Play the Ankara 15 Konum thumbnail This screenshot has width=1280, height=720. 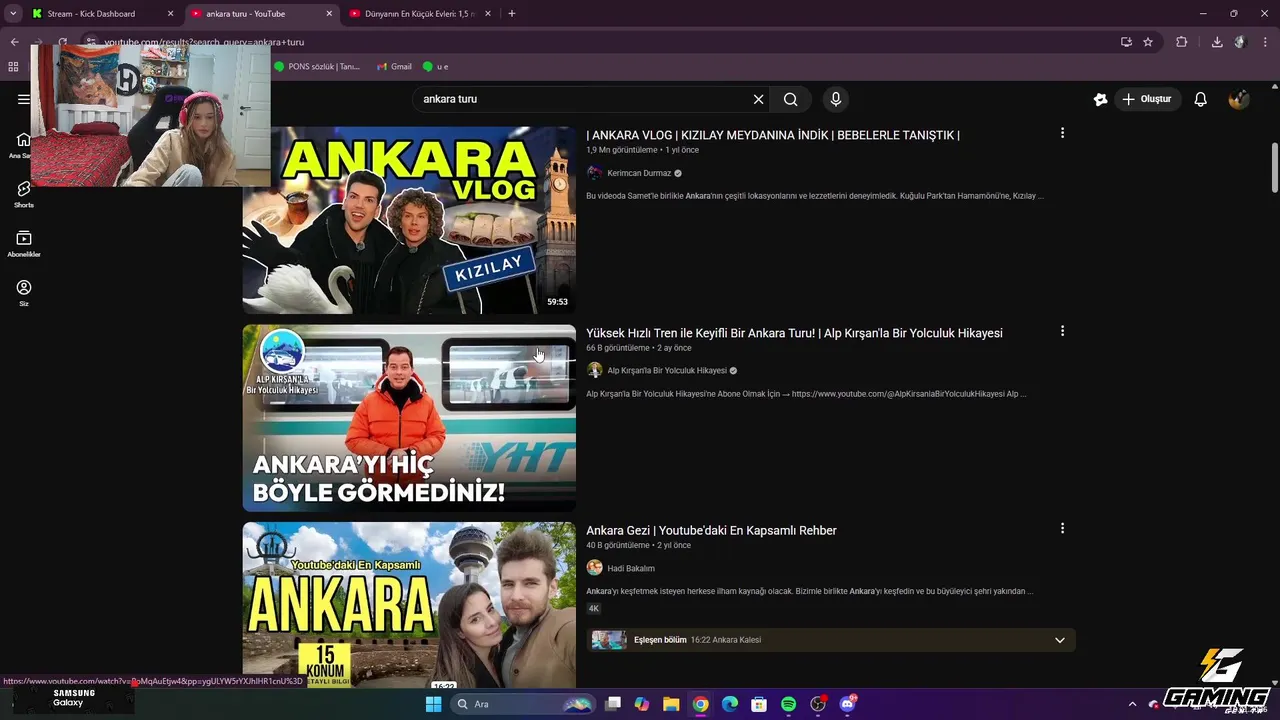point(409,605)
